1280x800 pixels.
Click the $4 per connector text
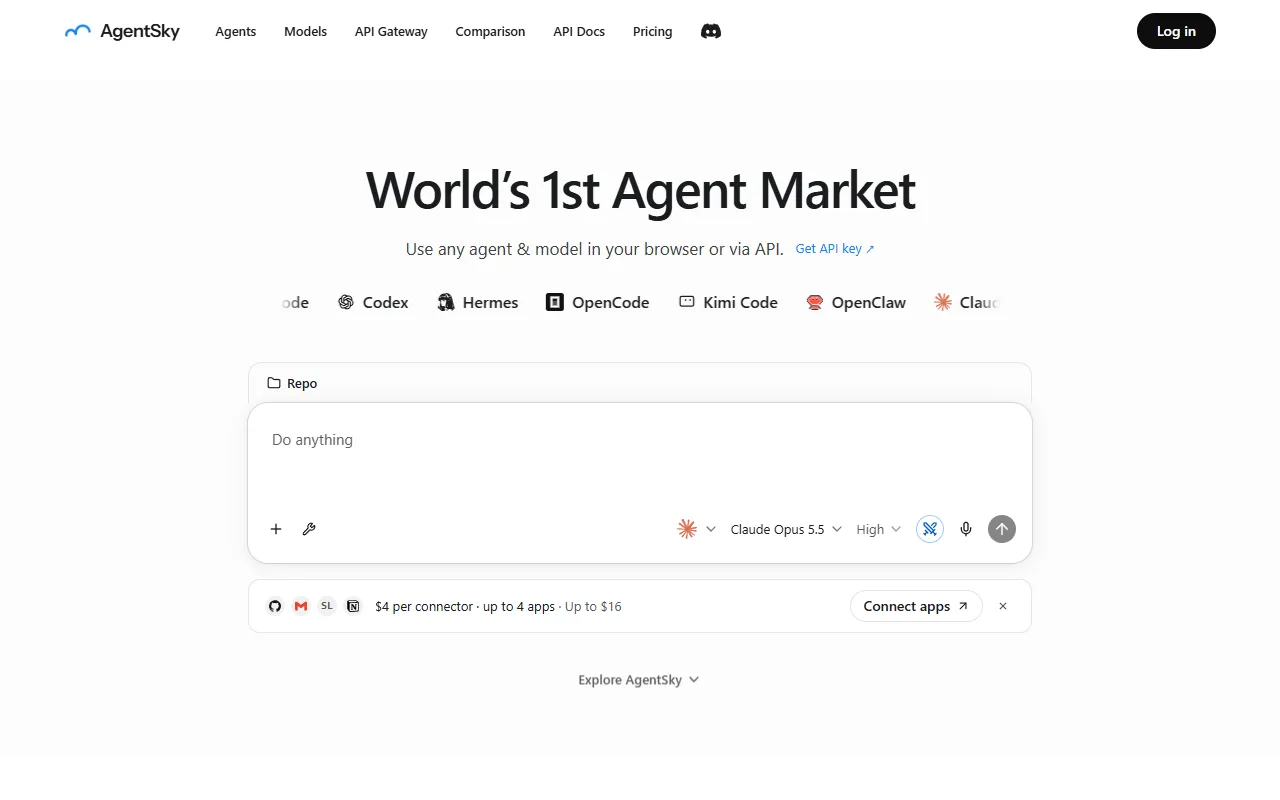[x=424, y=606]
